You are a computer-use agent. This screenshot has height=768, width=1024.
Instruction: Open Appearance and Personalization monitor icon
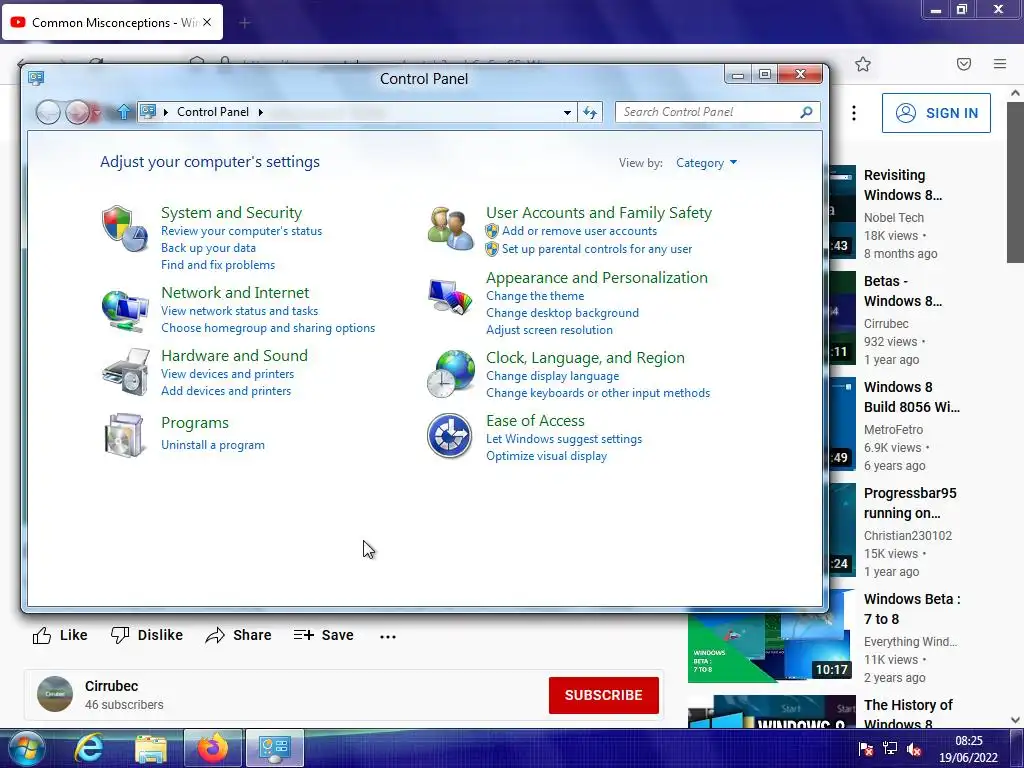[x=451, y=297]
